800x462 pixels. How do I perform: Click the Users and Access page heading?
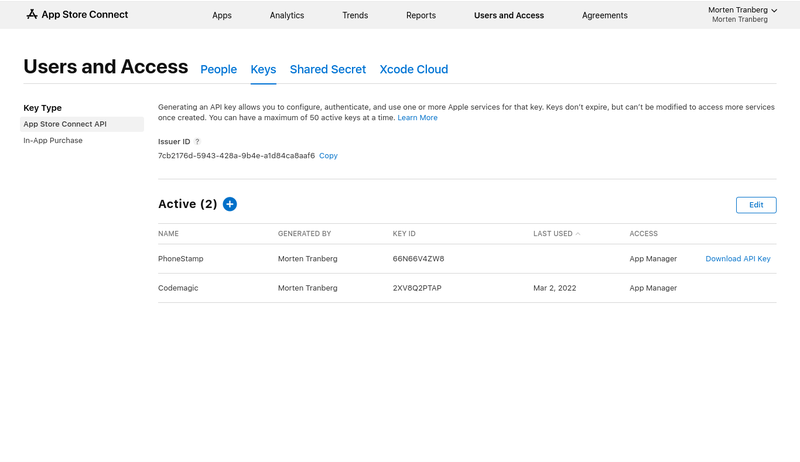pyautogui.click(x=106, y=67)
